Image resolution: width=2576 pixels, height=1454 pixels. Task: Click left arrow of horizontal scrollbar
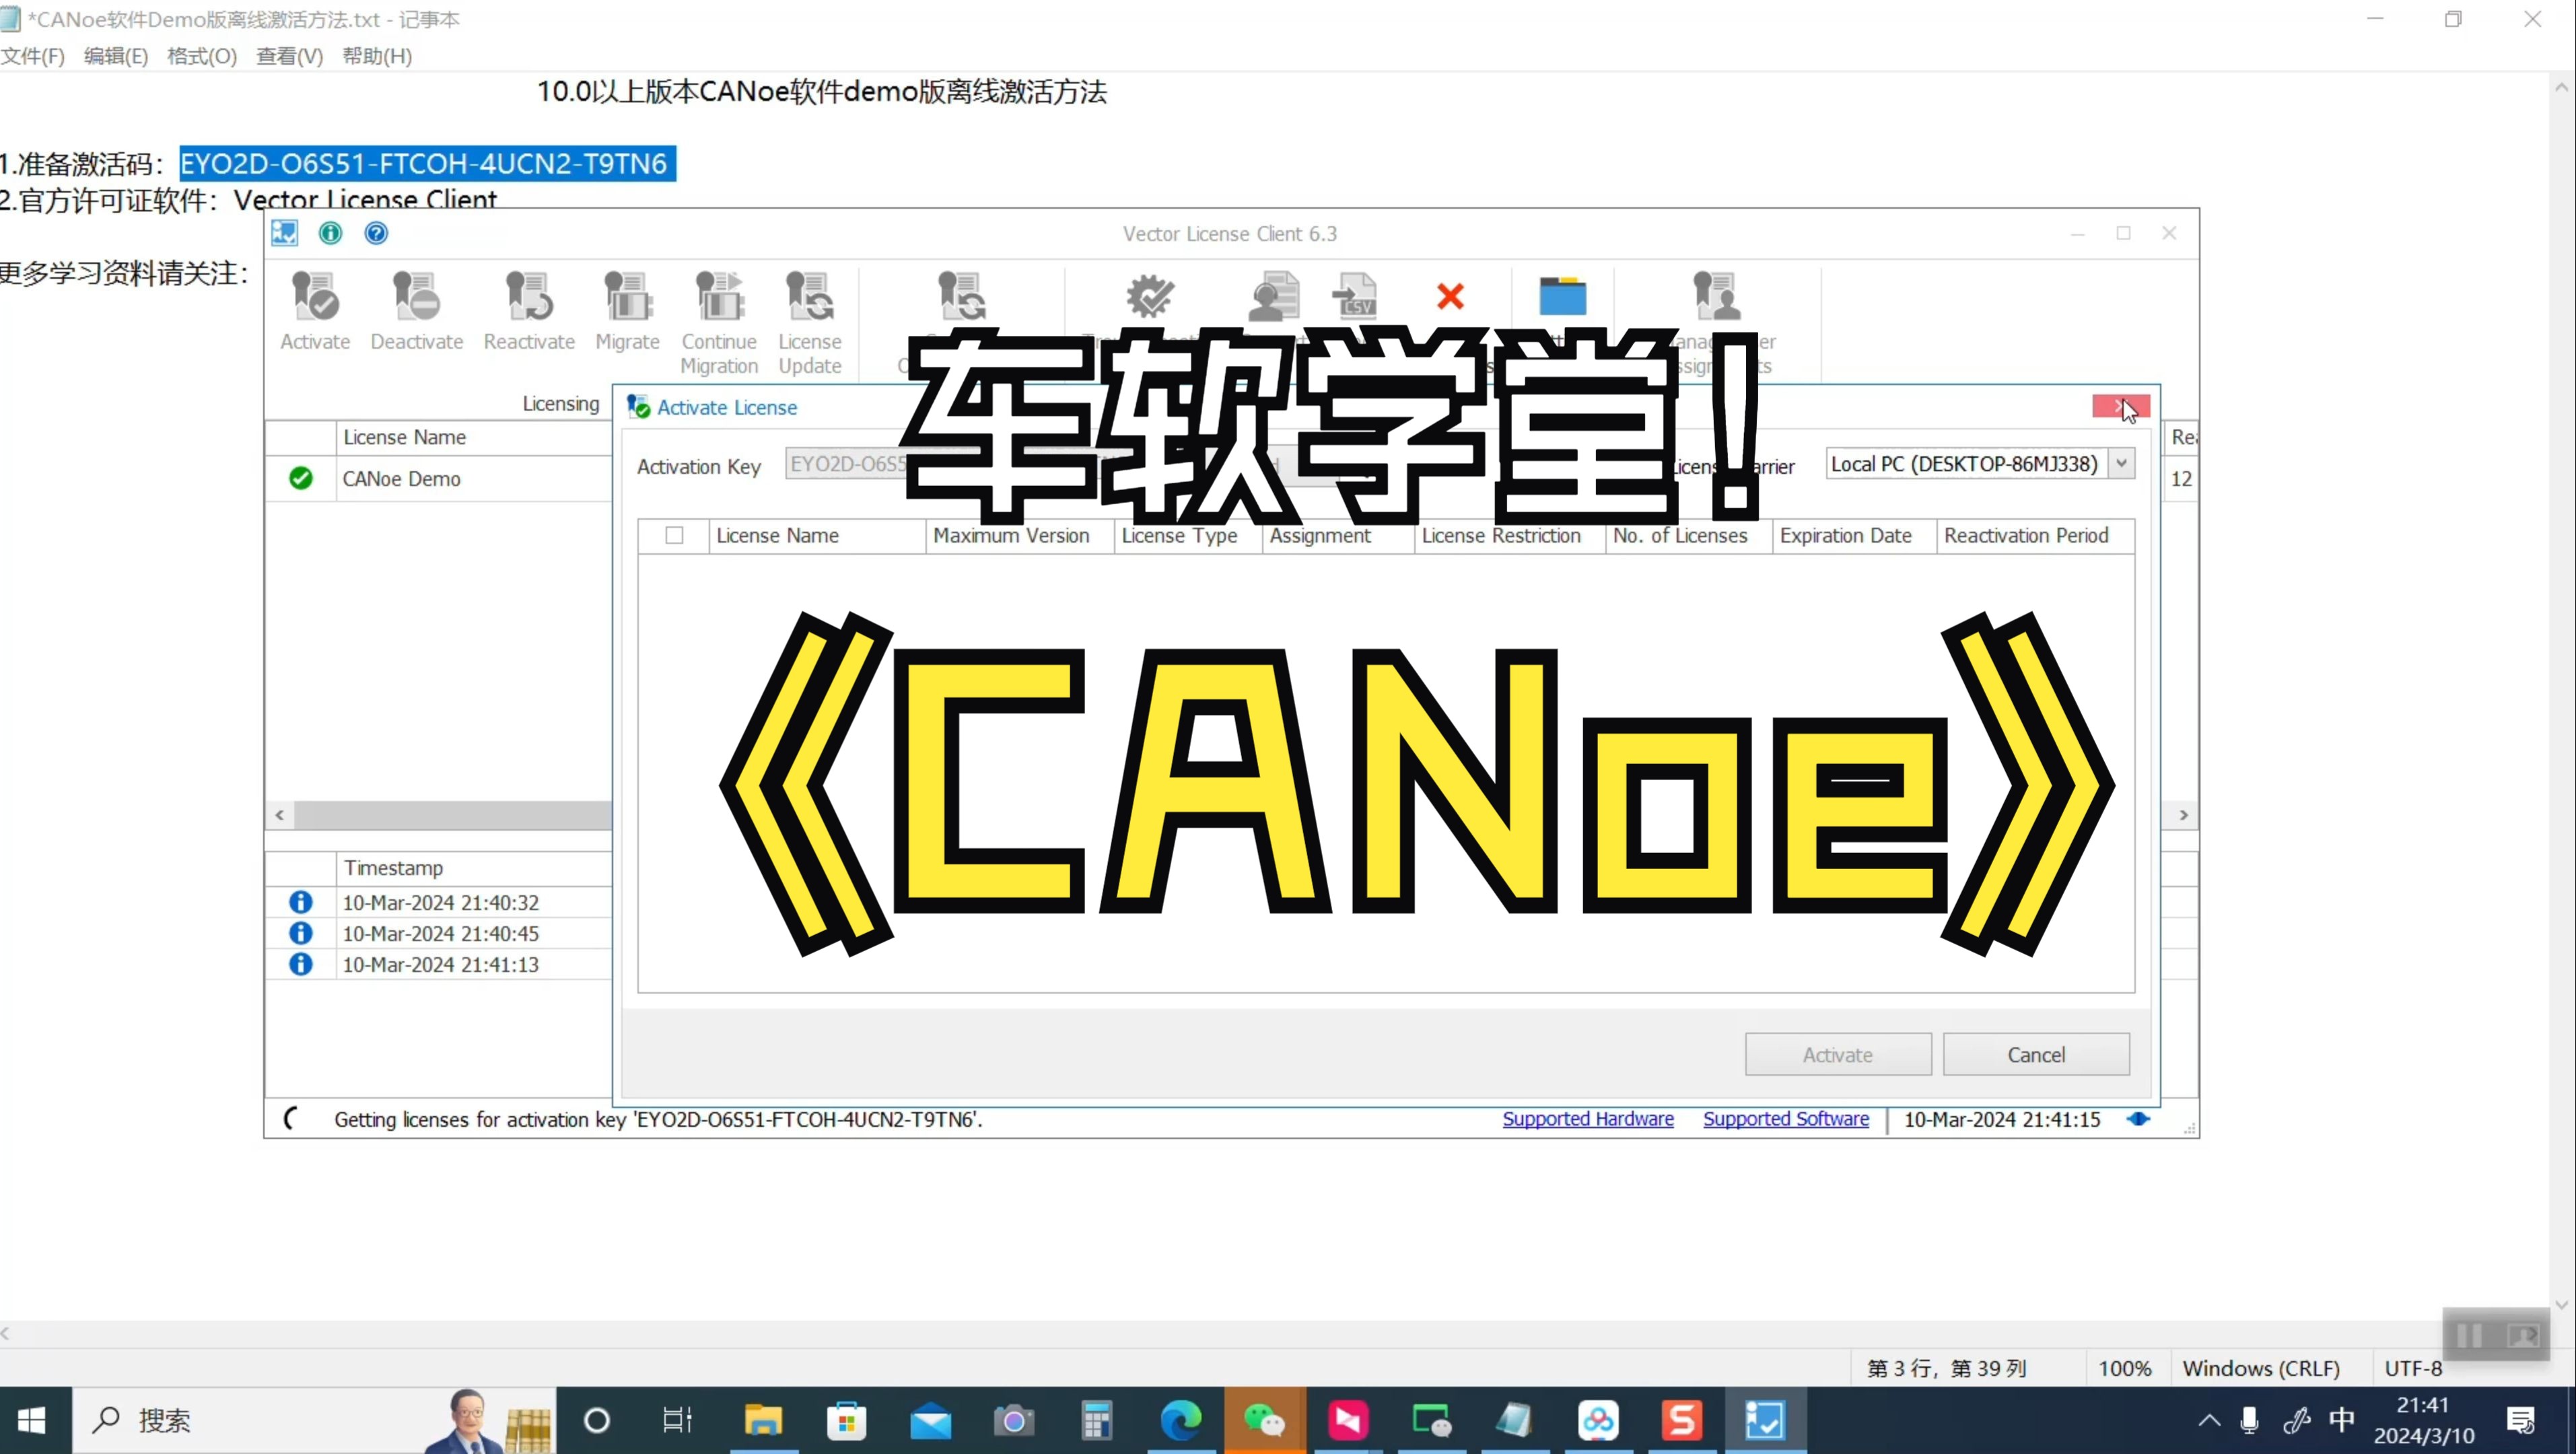point(280,815)
